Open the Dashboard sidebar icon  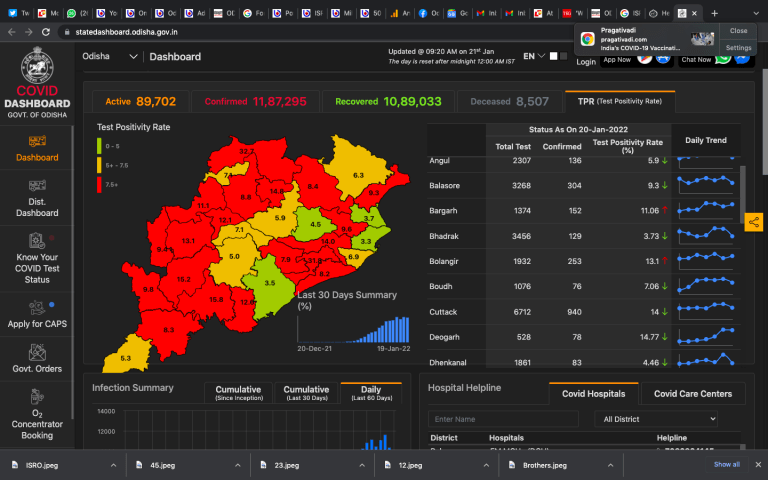(36, 140)
